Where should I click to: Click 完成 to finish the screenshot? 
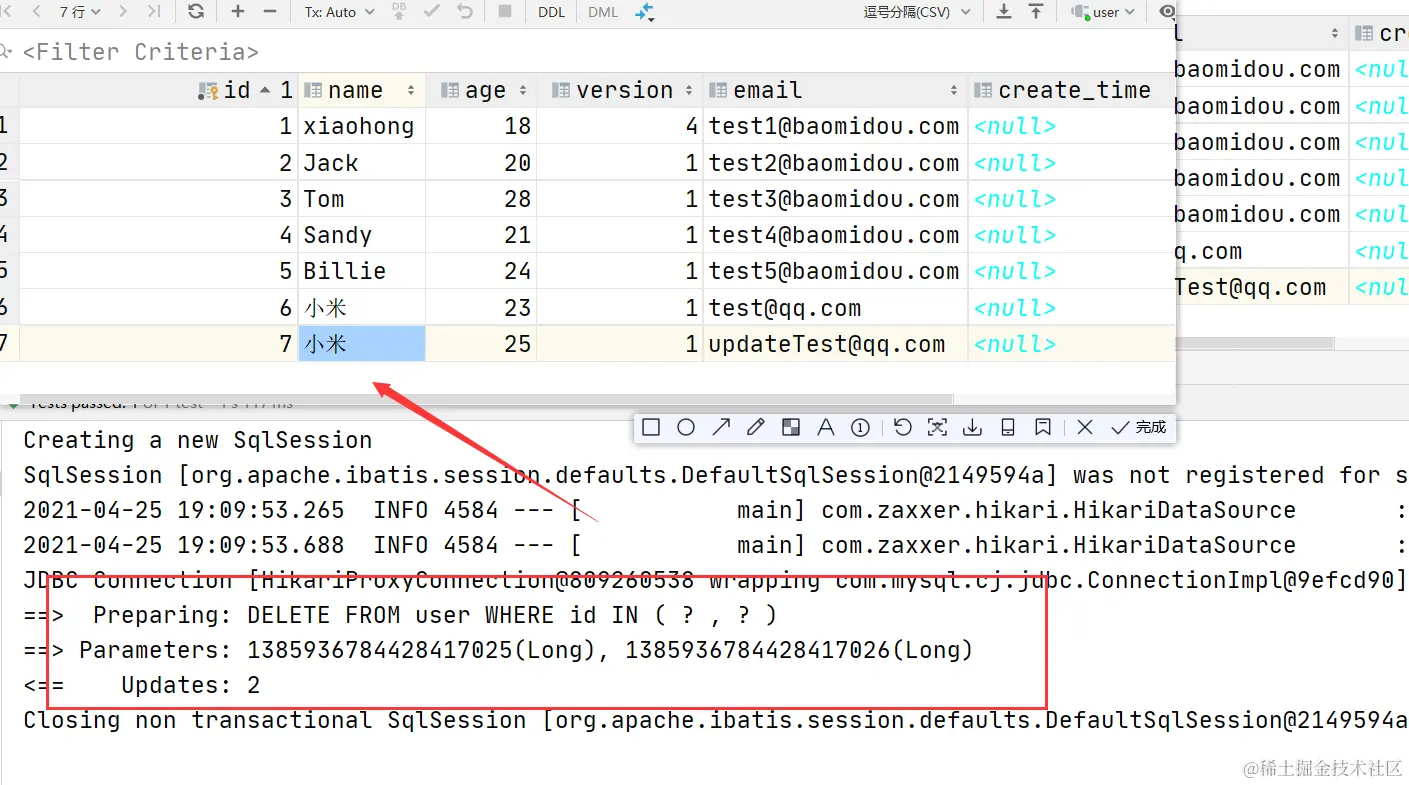[x=1139, y=428]
